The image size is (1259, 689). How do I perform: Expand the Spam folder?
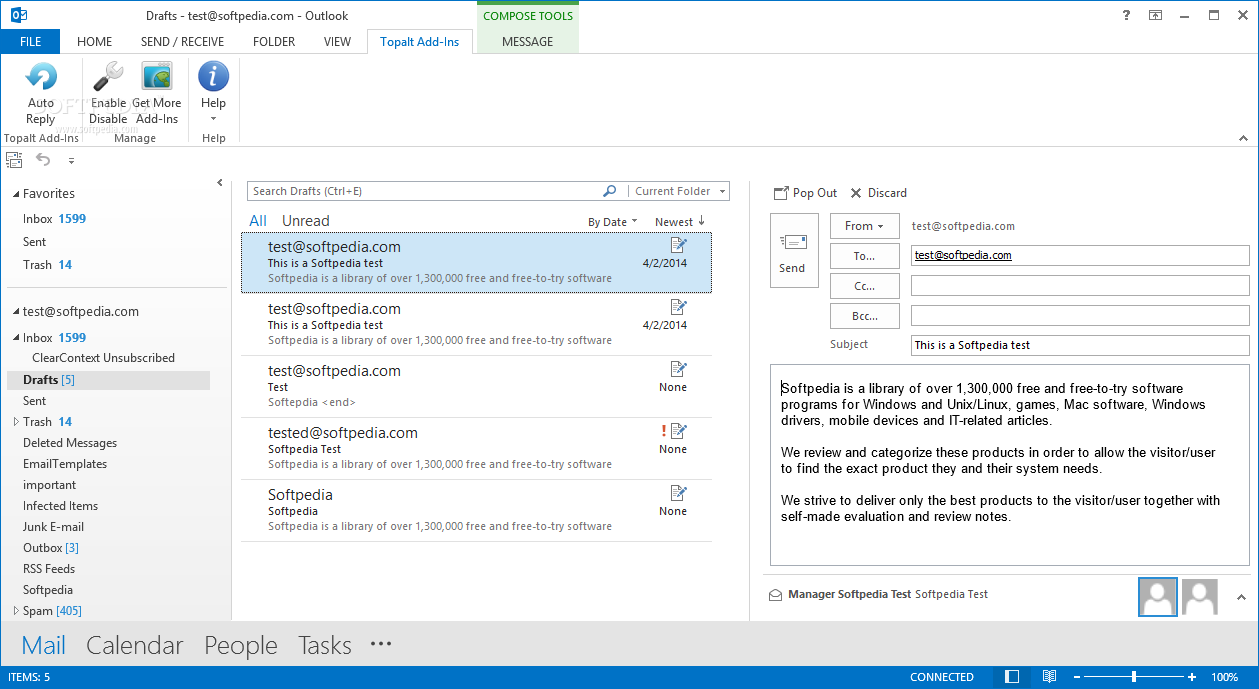[x=15, y=611]
